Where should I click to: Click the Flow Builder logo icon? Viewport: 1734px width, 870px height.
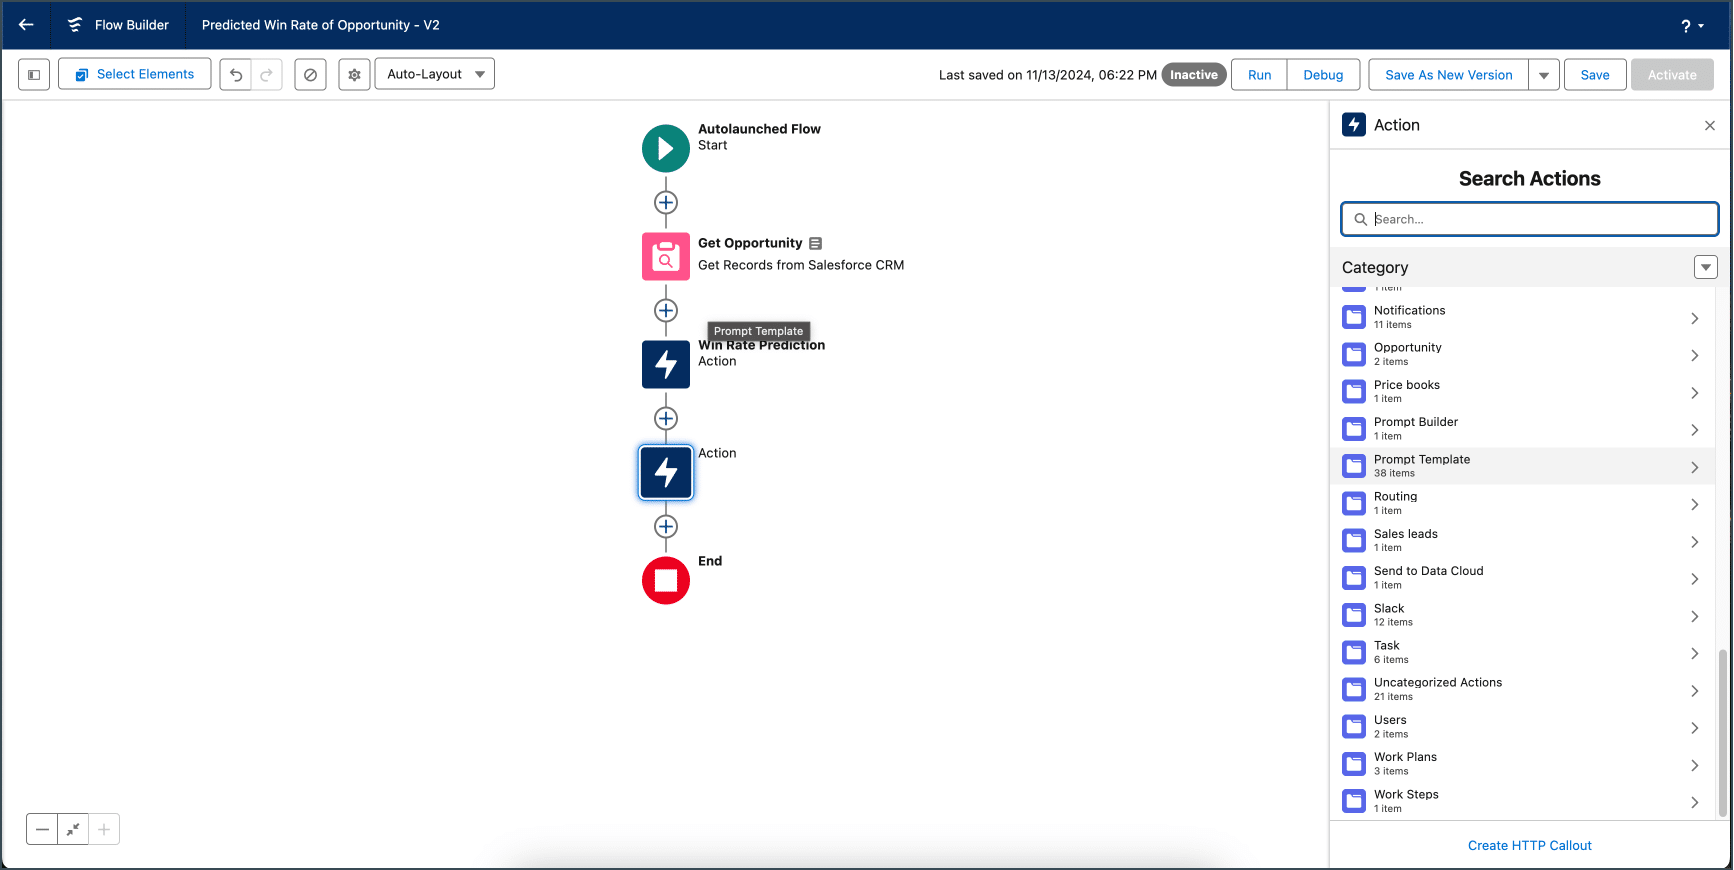point(75,25)
